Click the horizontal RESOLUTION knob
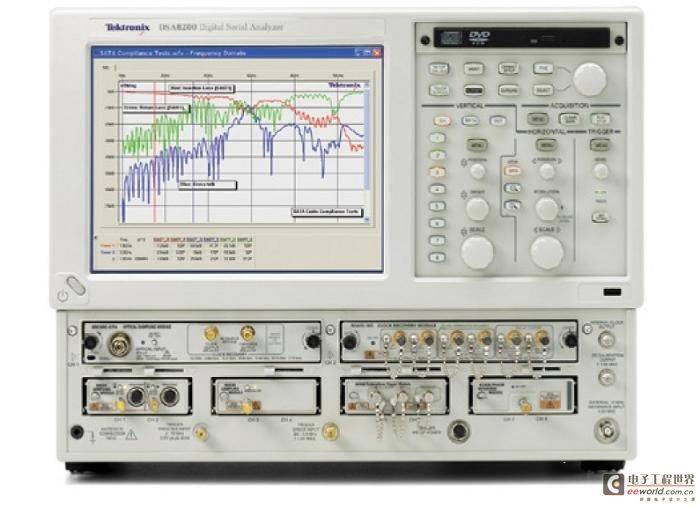 coord(546,208)
